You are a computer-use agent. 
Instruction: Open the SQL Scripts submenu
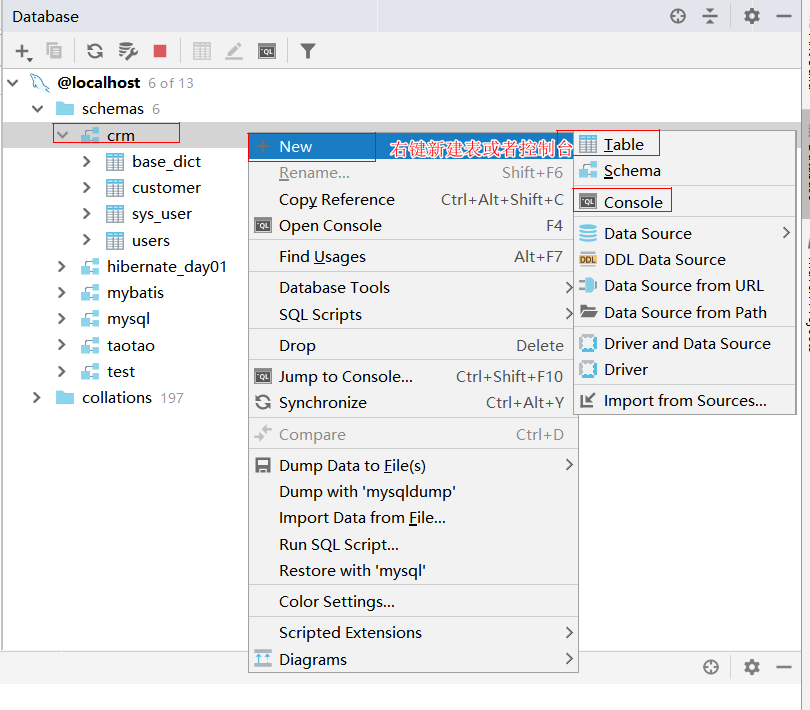[413, 315]
